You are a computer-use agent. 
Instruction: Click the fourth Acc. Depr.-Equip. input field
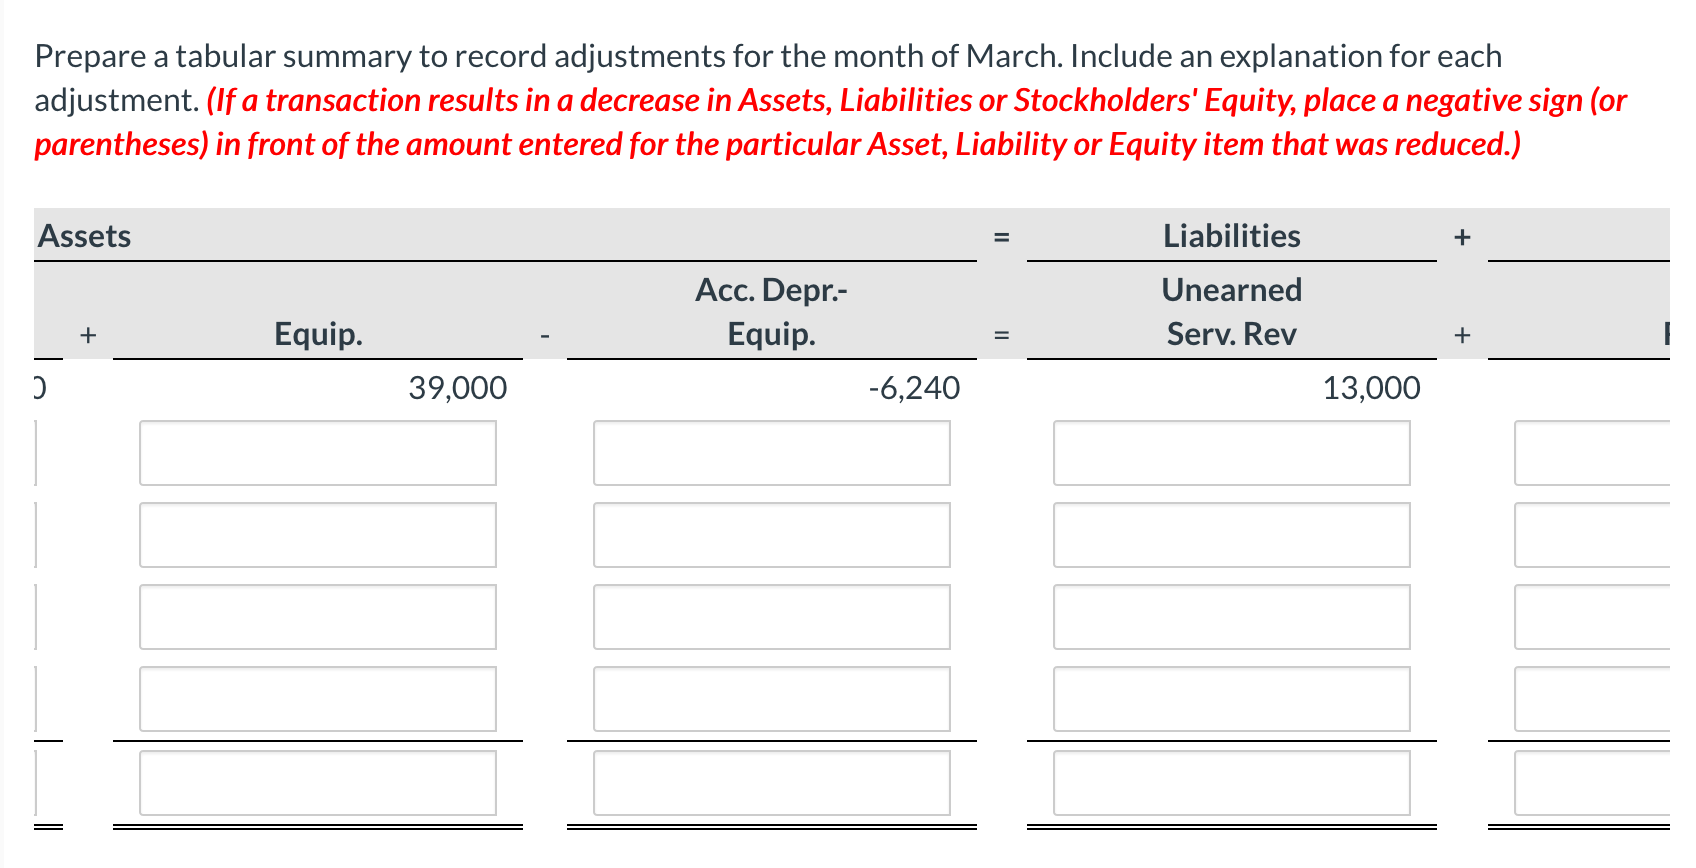772,699
